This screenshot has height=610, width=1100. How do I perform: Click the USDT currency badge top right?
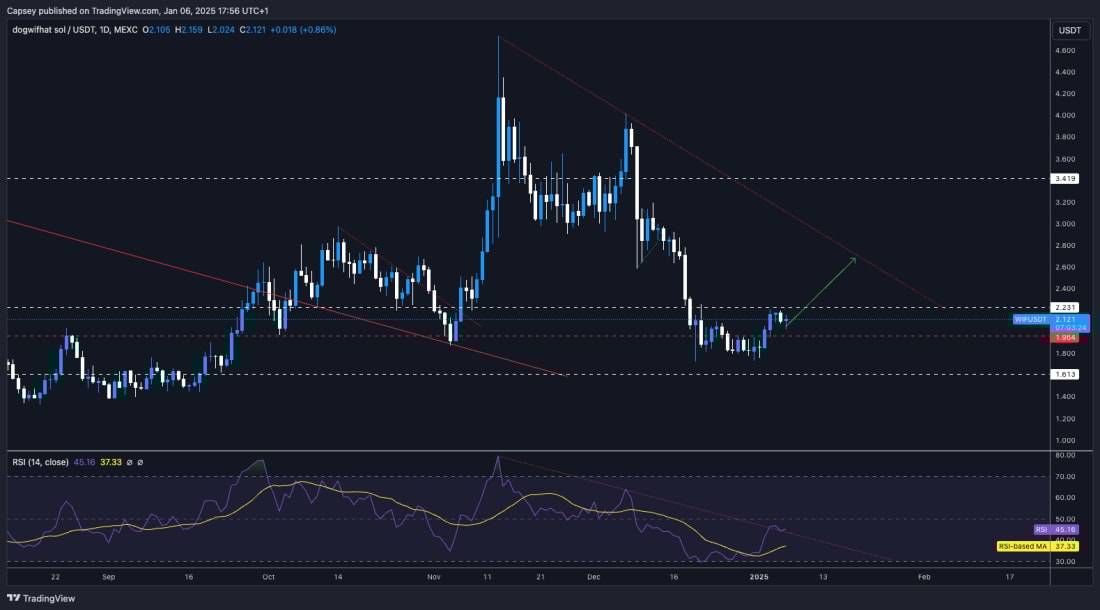(x=1069, y=31)
